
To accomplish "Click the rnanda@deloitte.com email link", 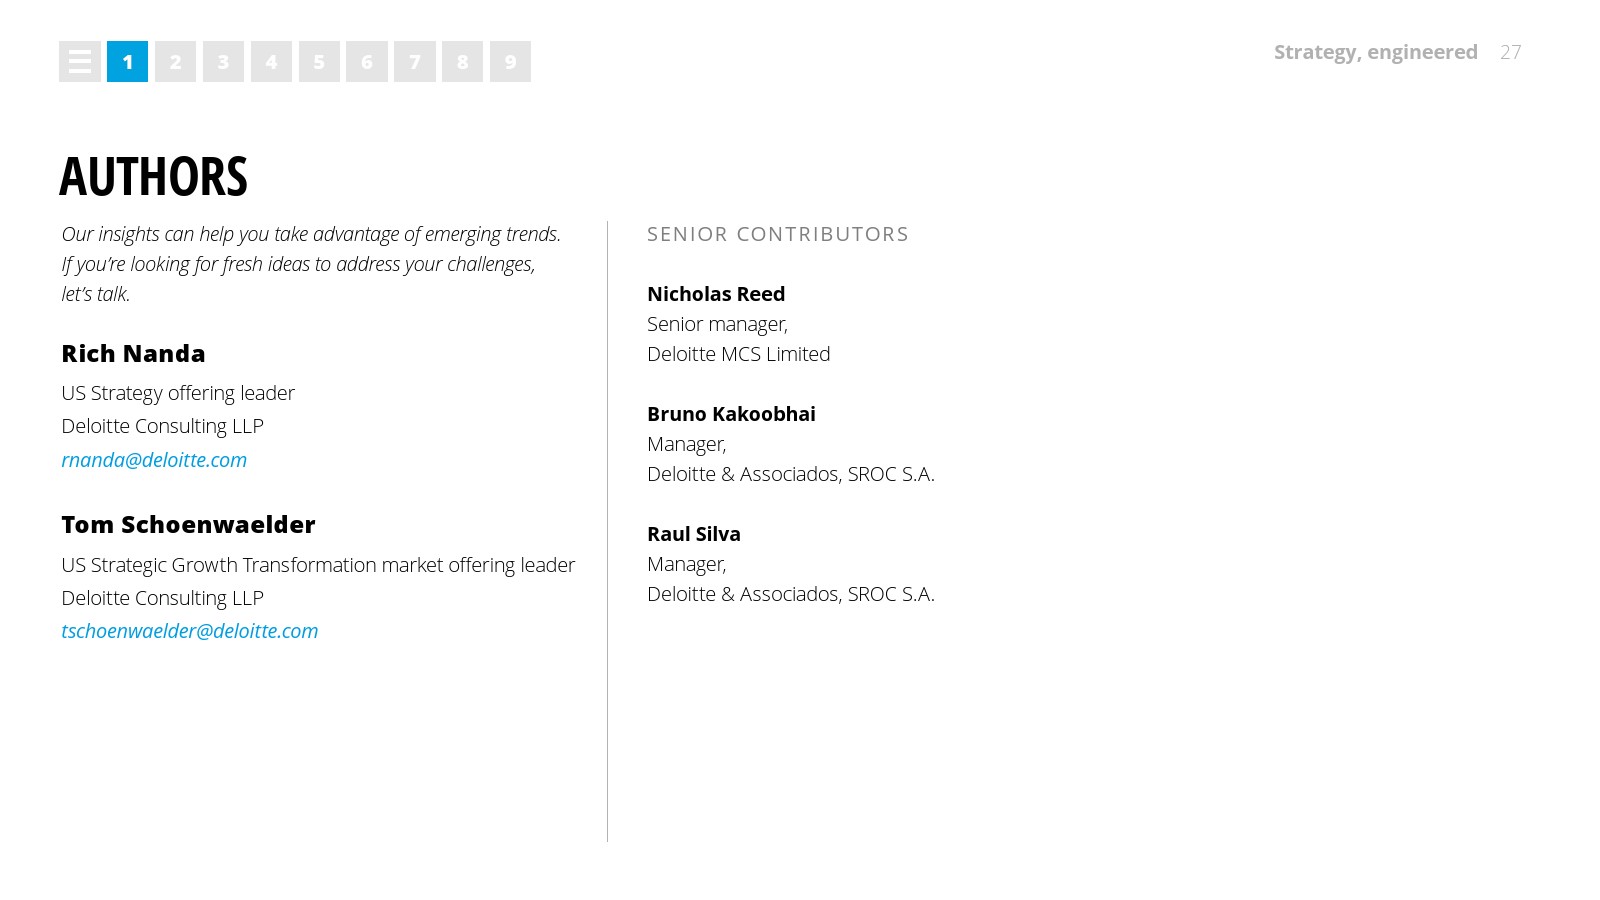I will coord(154,460).
